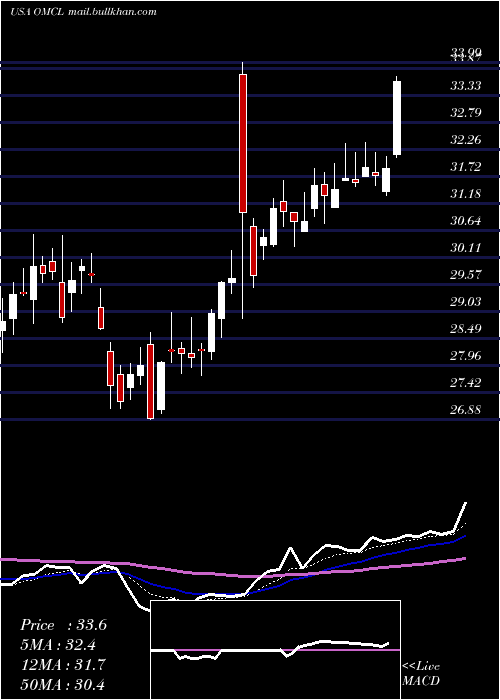The height and width of the screenshot is (700, 500).
Task: Select the 32.26 price axis label
Action: pyautogui.click(x=466, y=140)
